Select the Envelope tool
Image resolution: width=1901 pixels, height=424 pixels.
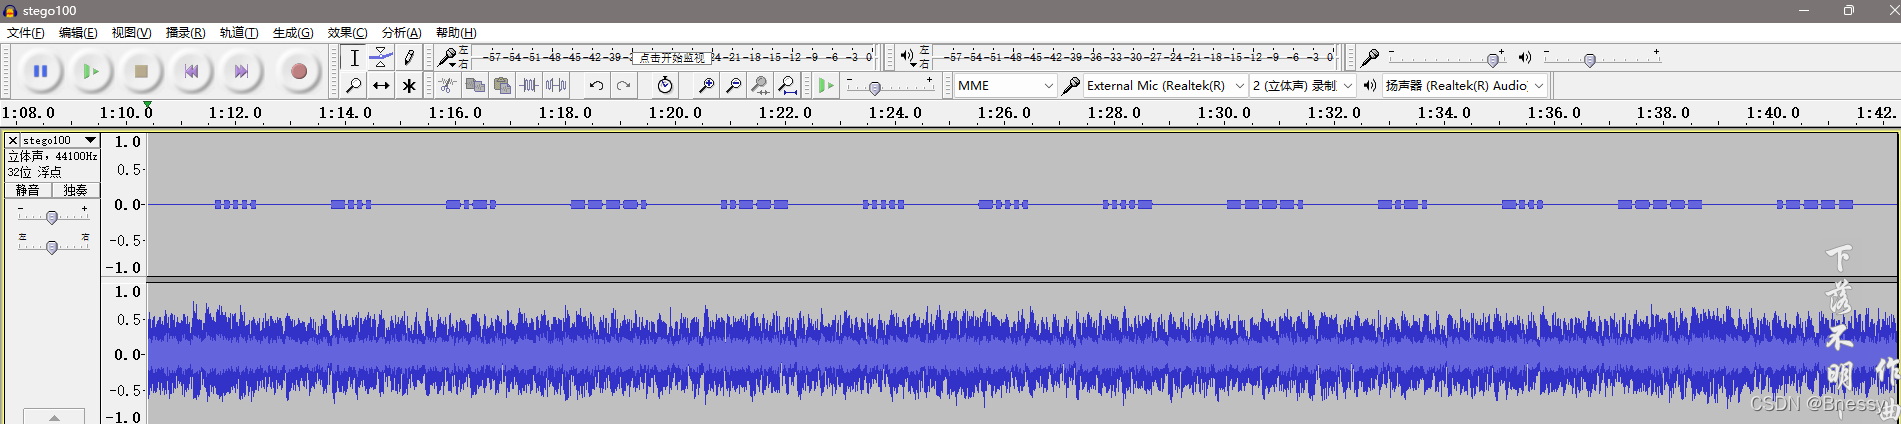point(381,58)
